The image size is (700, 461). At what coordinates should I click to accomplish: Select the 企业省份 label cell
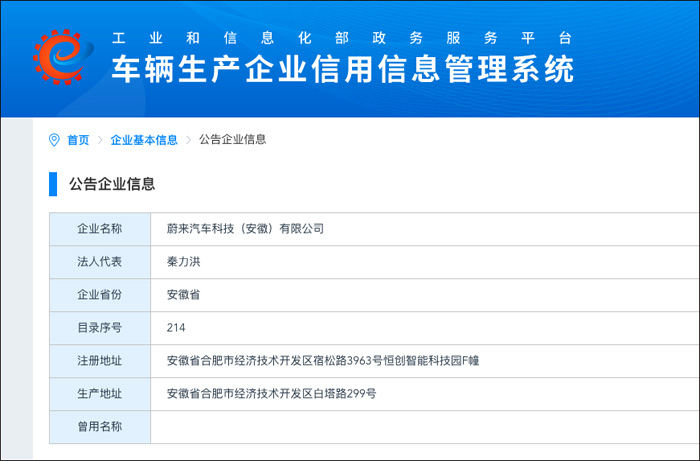pos(100,295)
